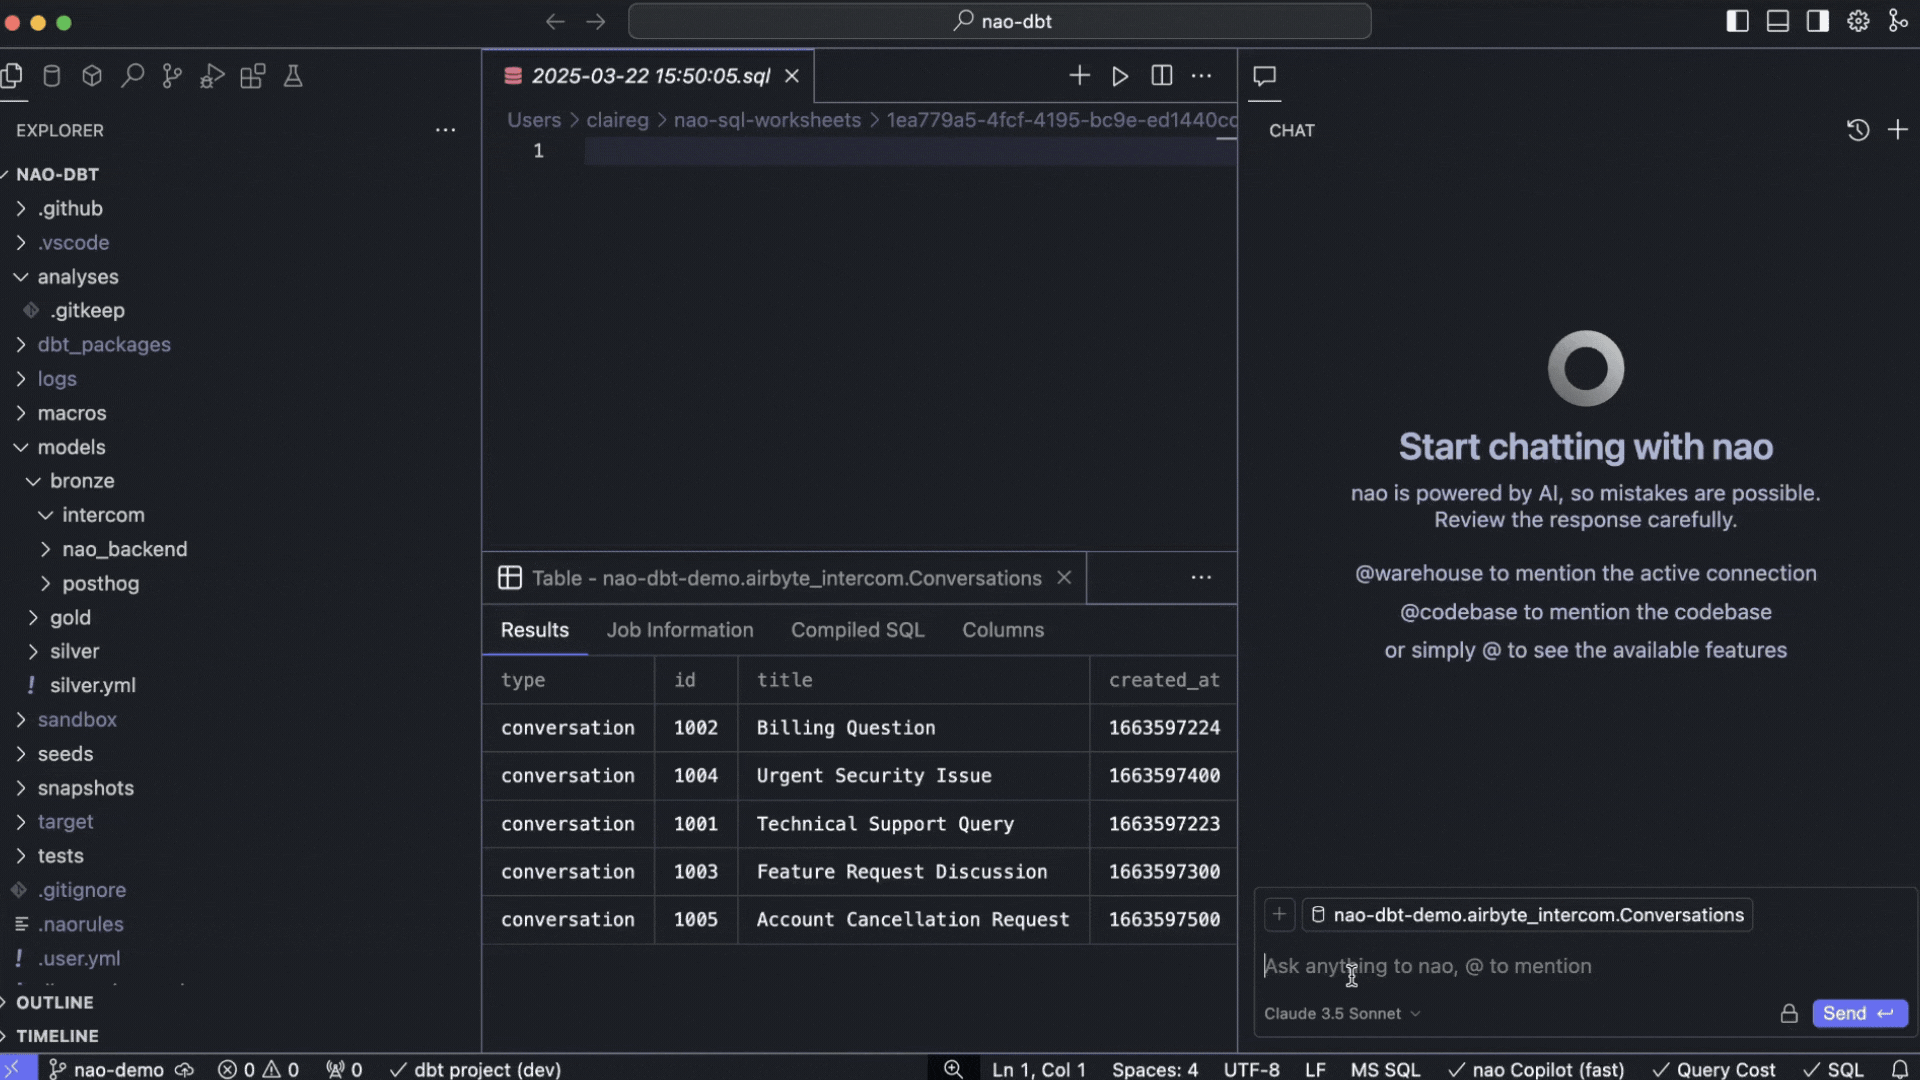The image size is (1920, 1080).
Task: Open the Testing flask icon
Action: coord(293,76)
